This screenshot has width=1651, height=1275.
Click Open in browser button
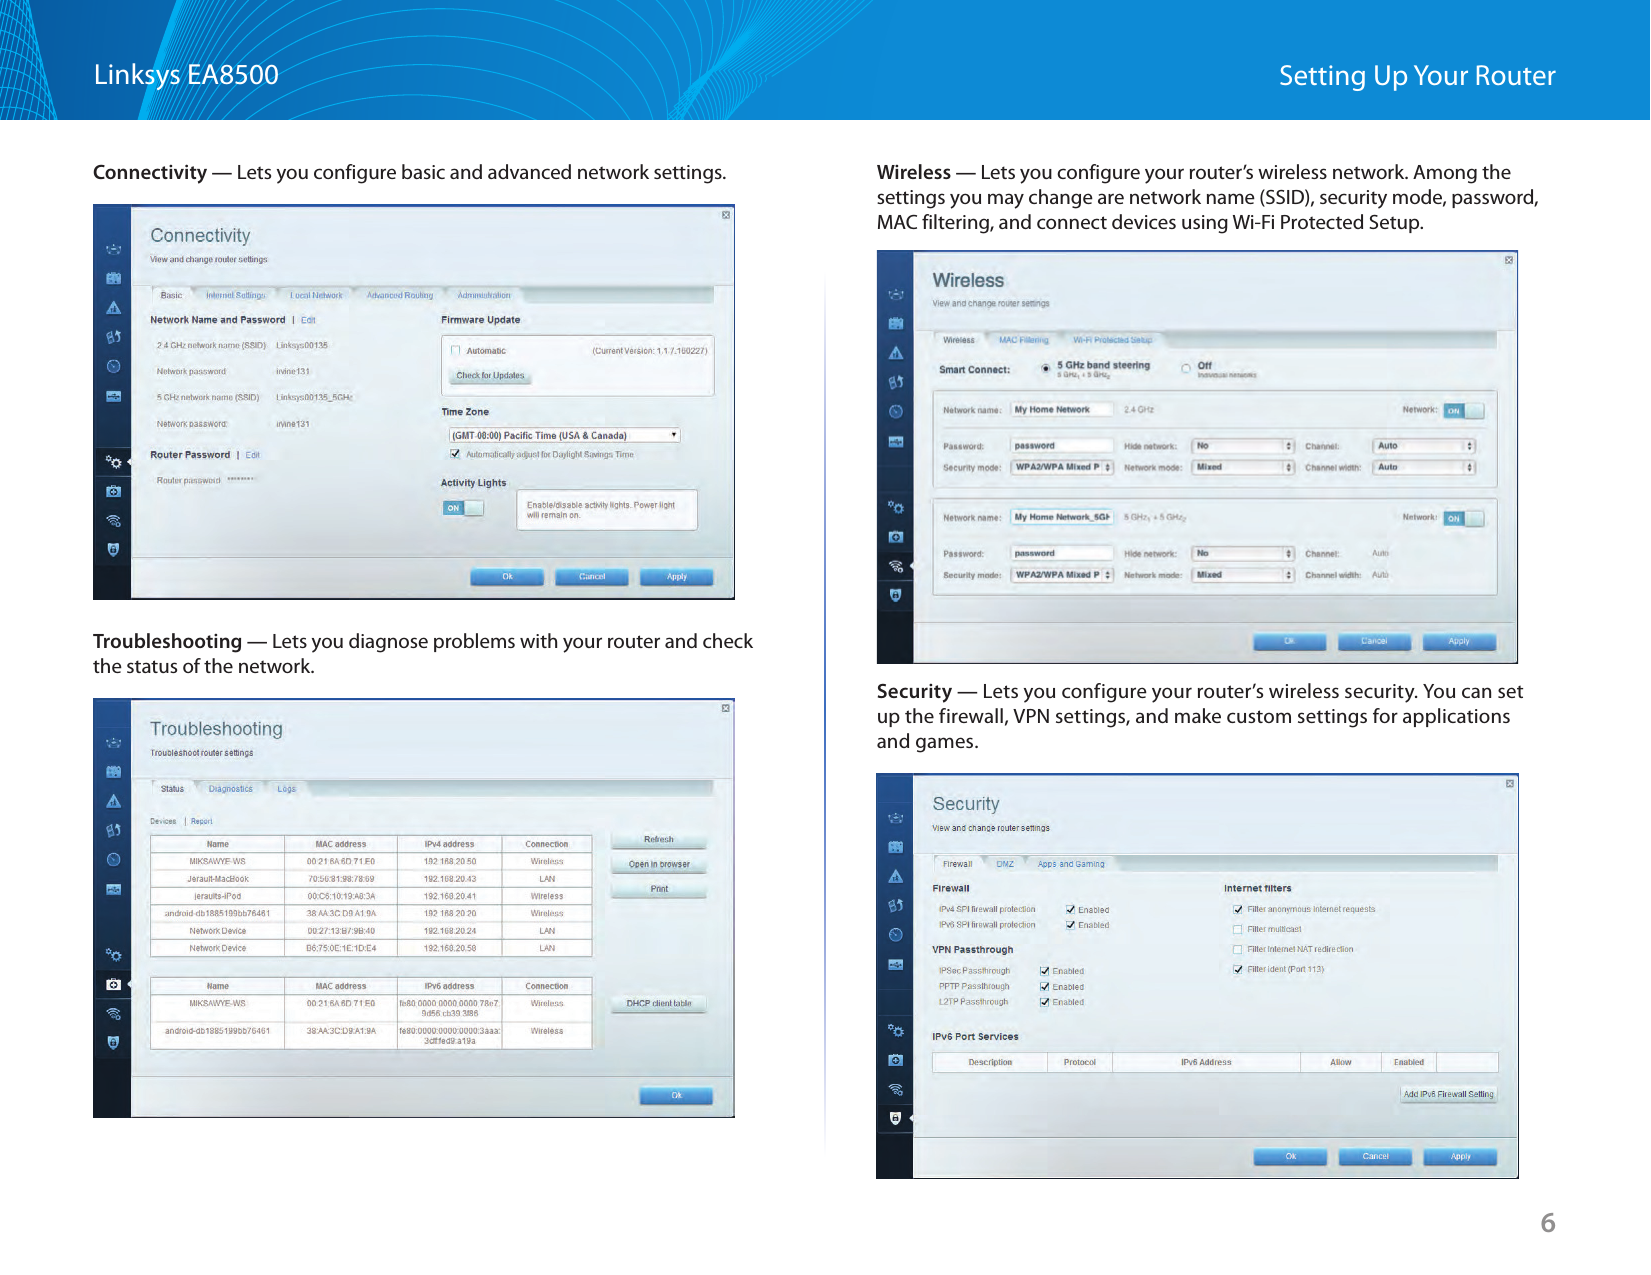659,864
